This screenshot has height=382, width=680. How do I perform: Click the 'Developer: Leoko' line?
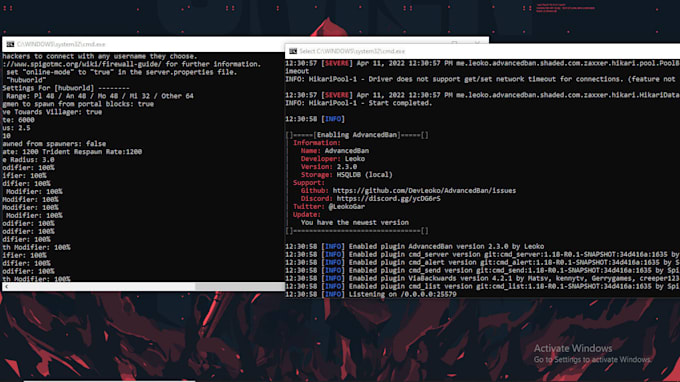click(333, 159)
